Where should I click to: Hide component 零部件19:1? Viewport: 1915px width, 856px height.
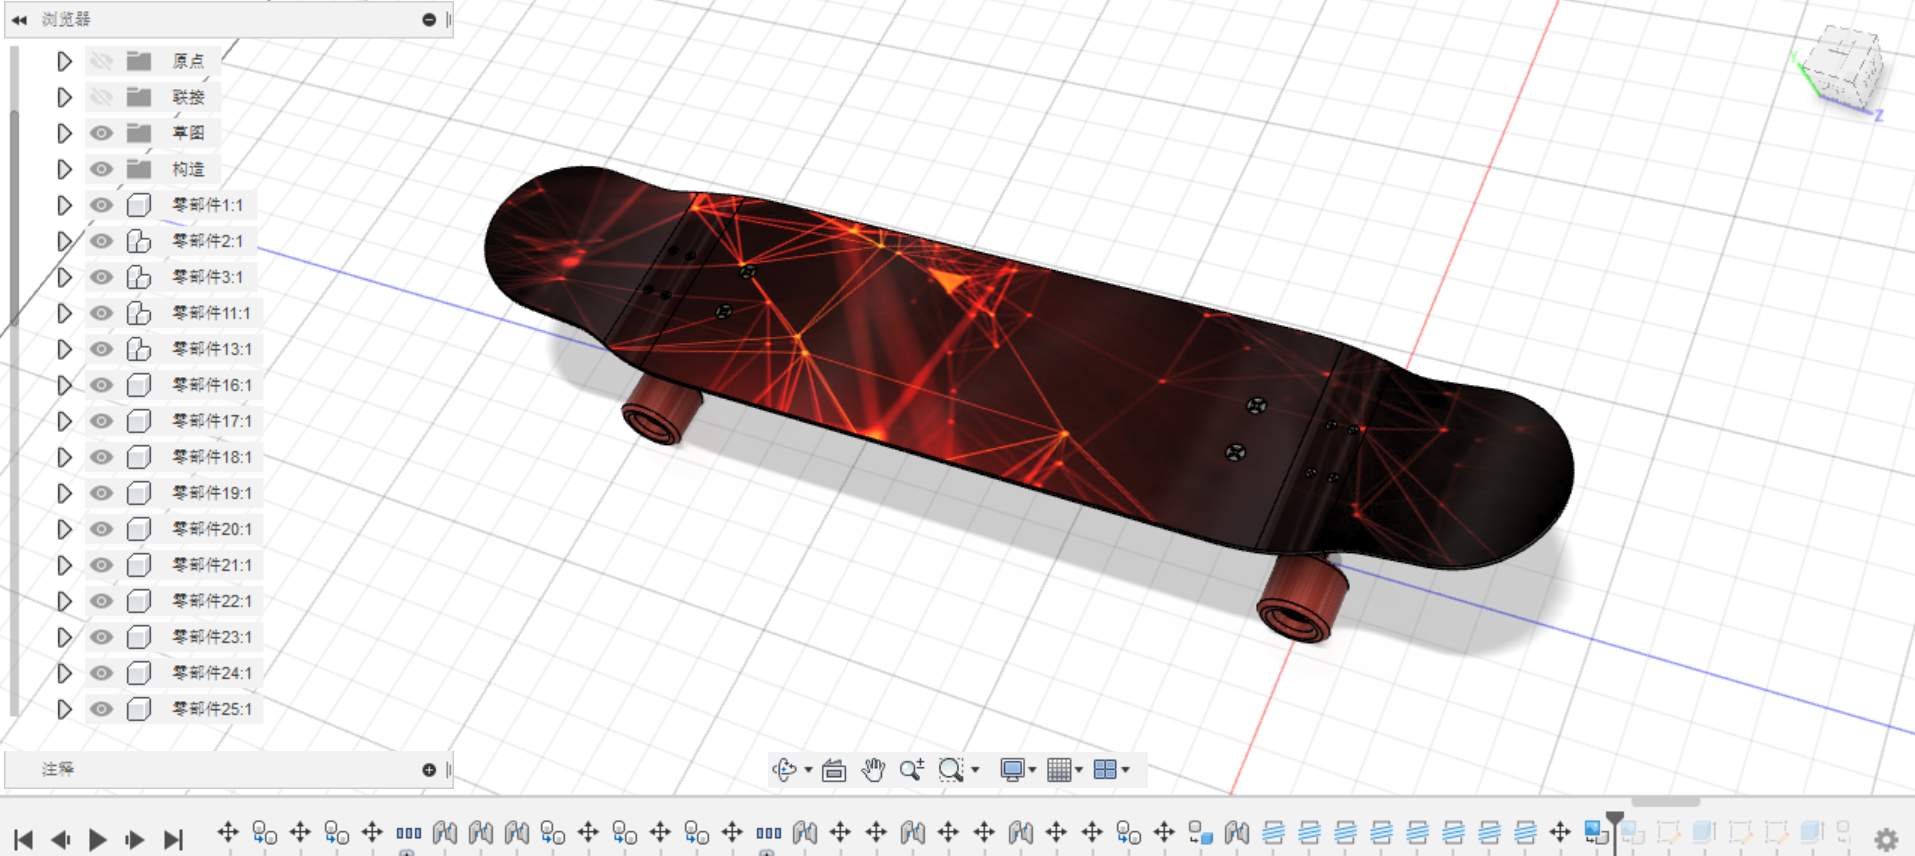101,493
